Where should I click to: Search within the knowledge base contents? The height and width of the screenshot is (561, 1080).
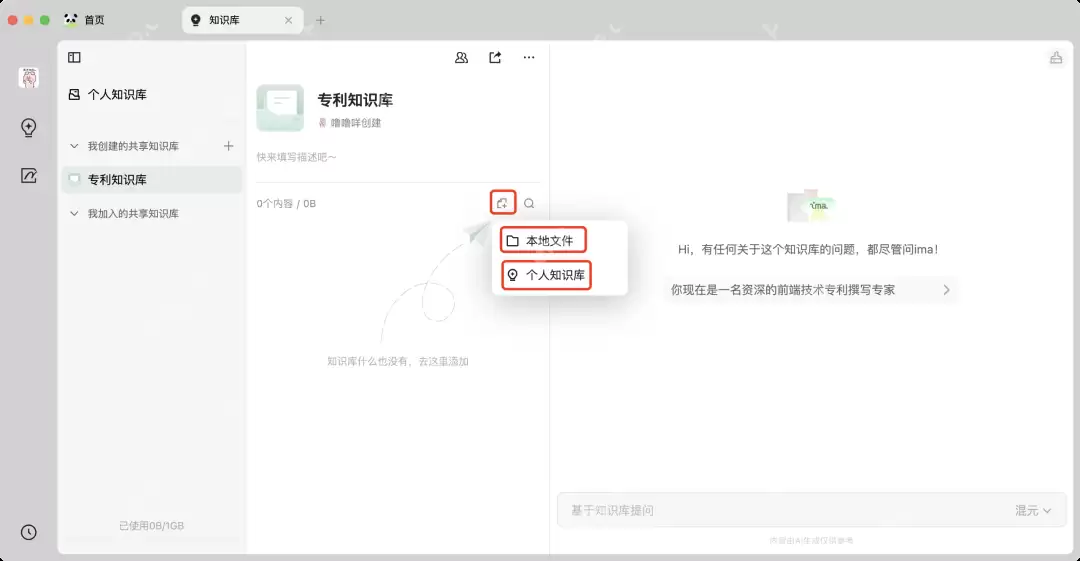click(x=529, y=203)
